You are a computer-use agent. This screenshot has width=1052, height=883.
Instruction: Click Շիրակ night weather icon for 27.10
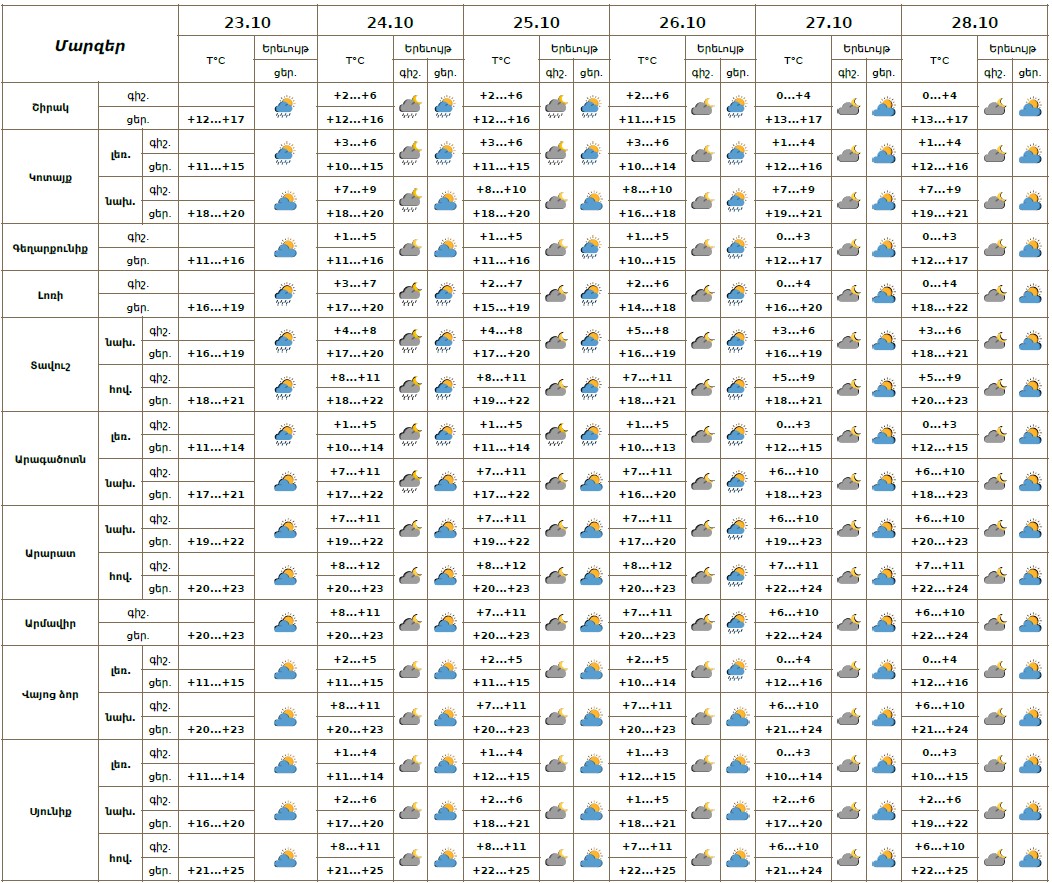point(848,107)
